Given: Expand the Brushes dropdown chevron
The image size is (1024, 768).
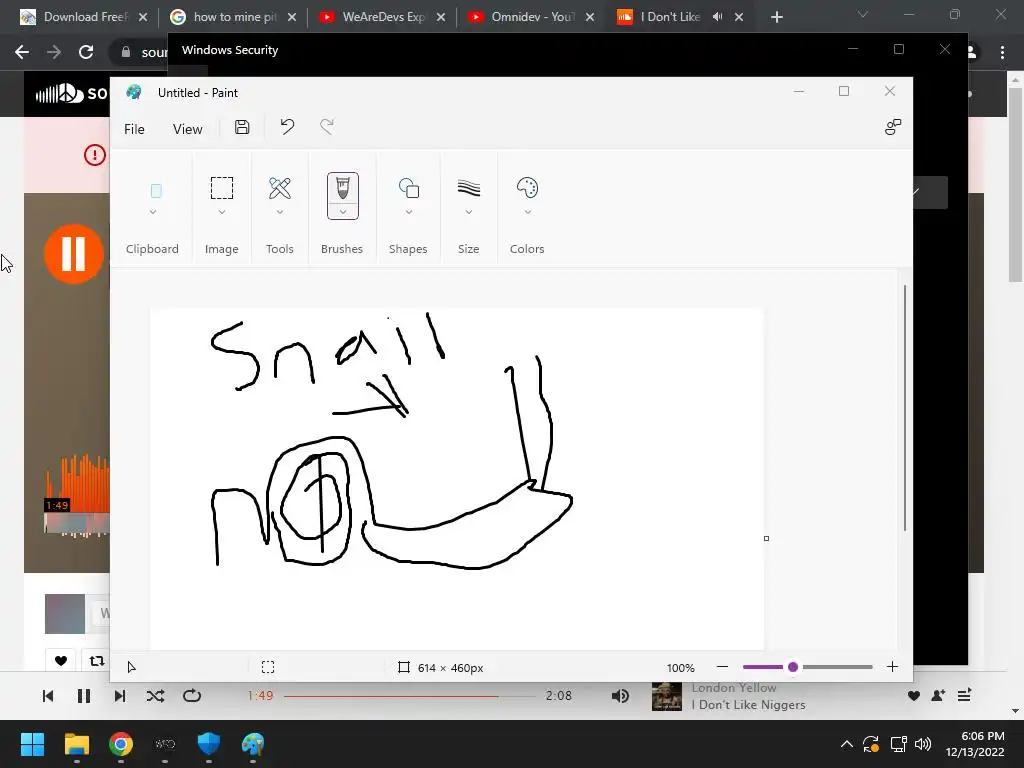Looking at the screenshot, I should 343,212.
